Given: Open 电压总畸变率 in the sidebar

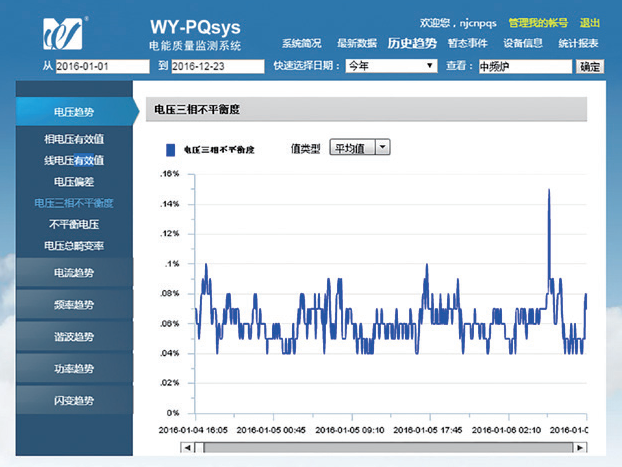Looking at the screenshot, I should pyautogui.click(x=74, y=246).
